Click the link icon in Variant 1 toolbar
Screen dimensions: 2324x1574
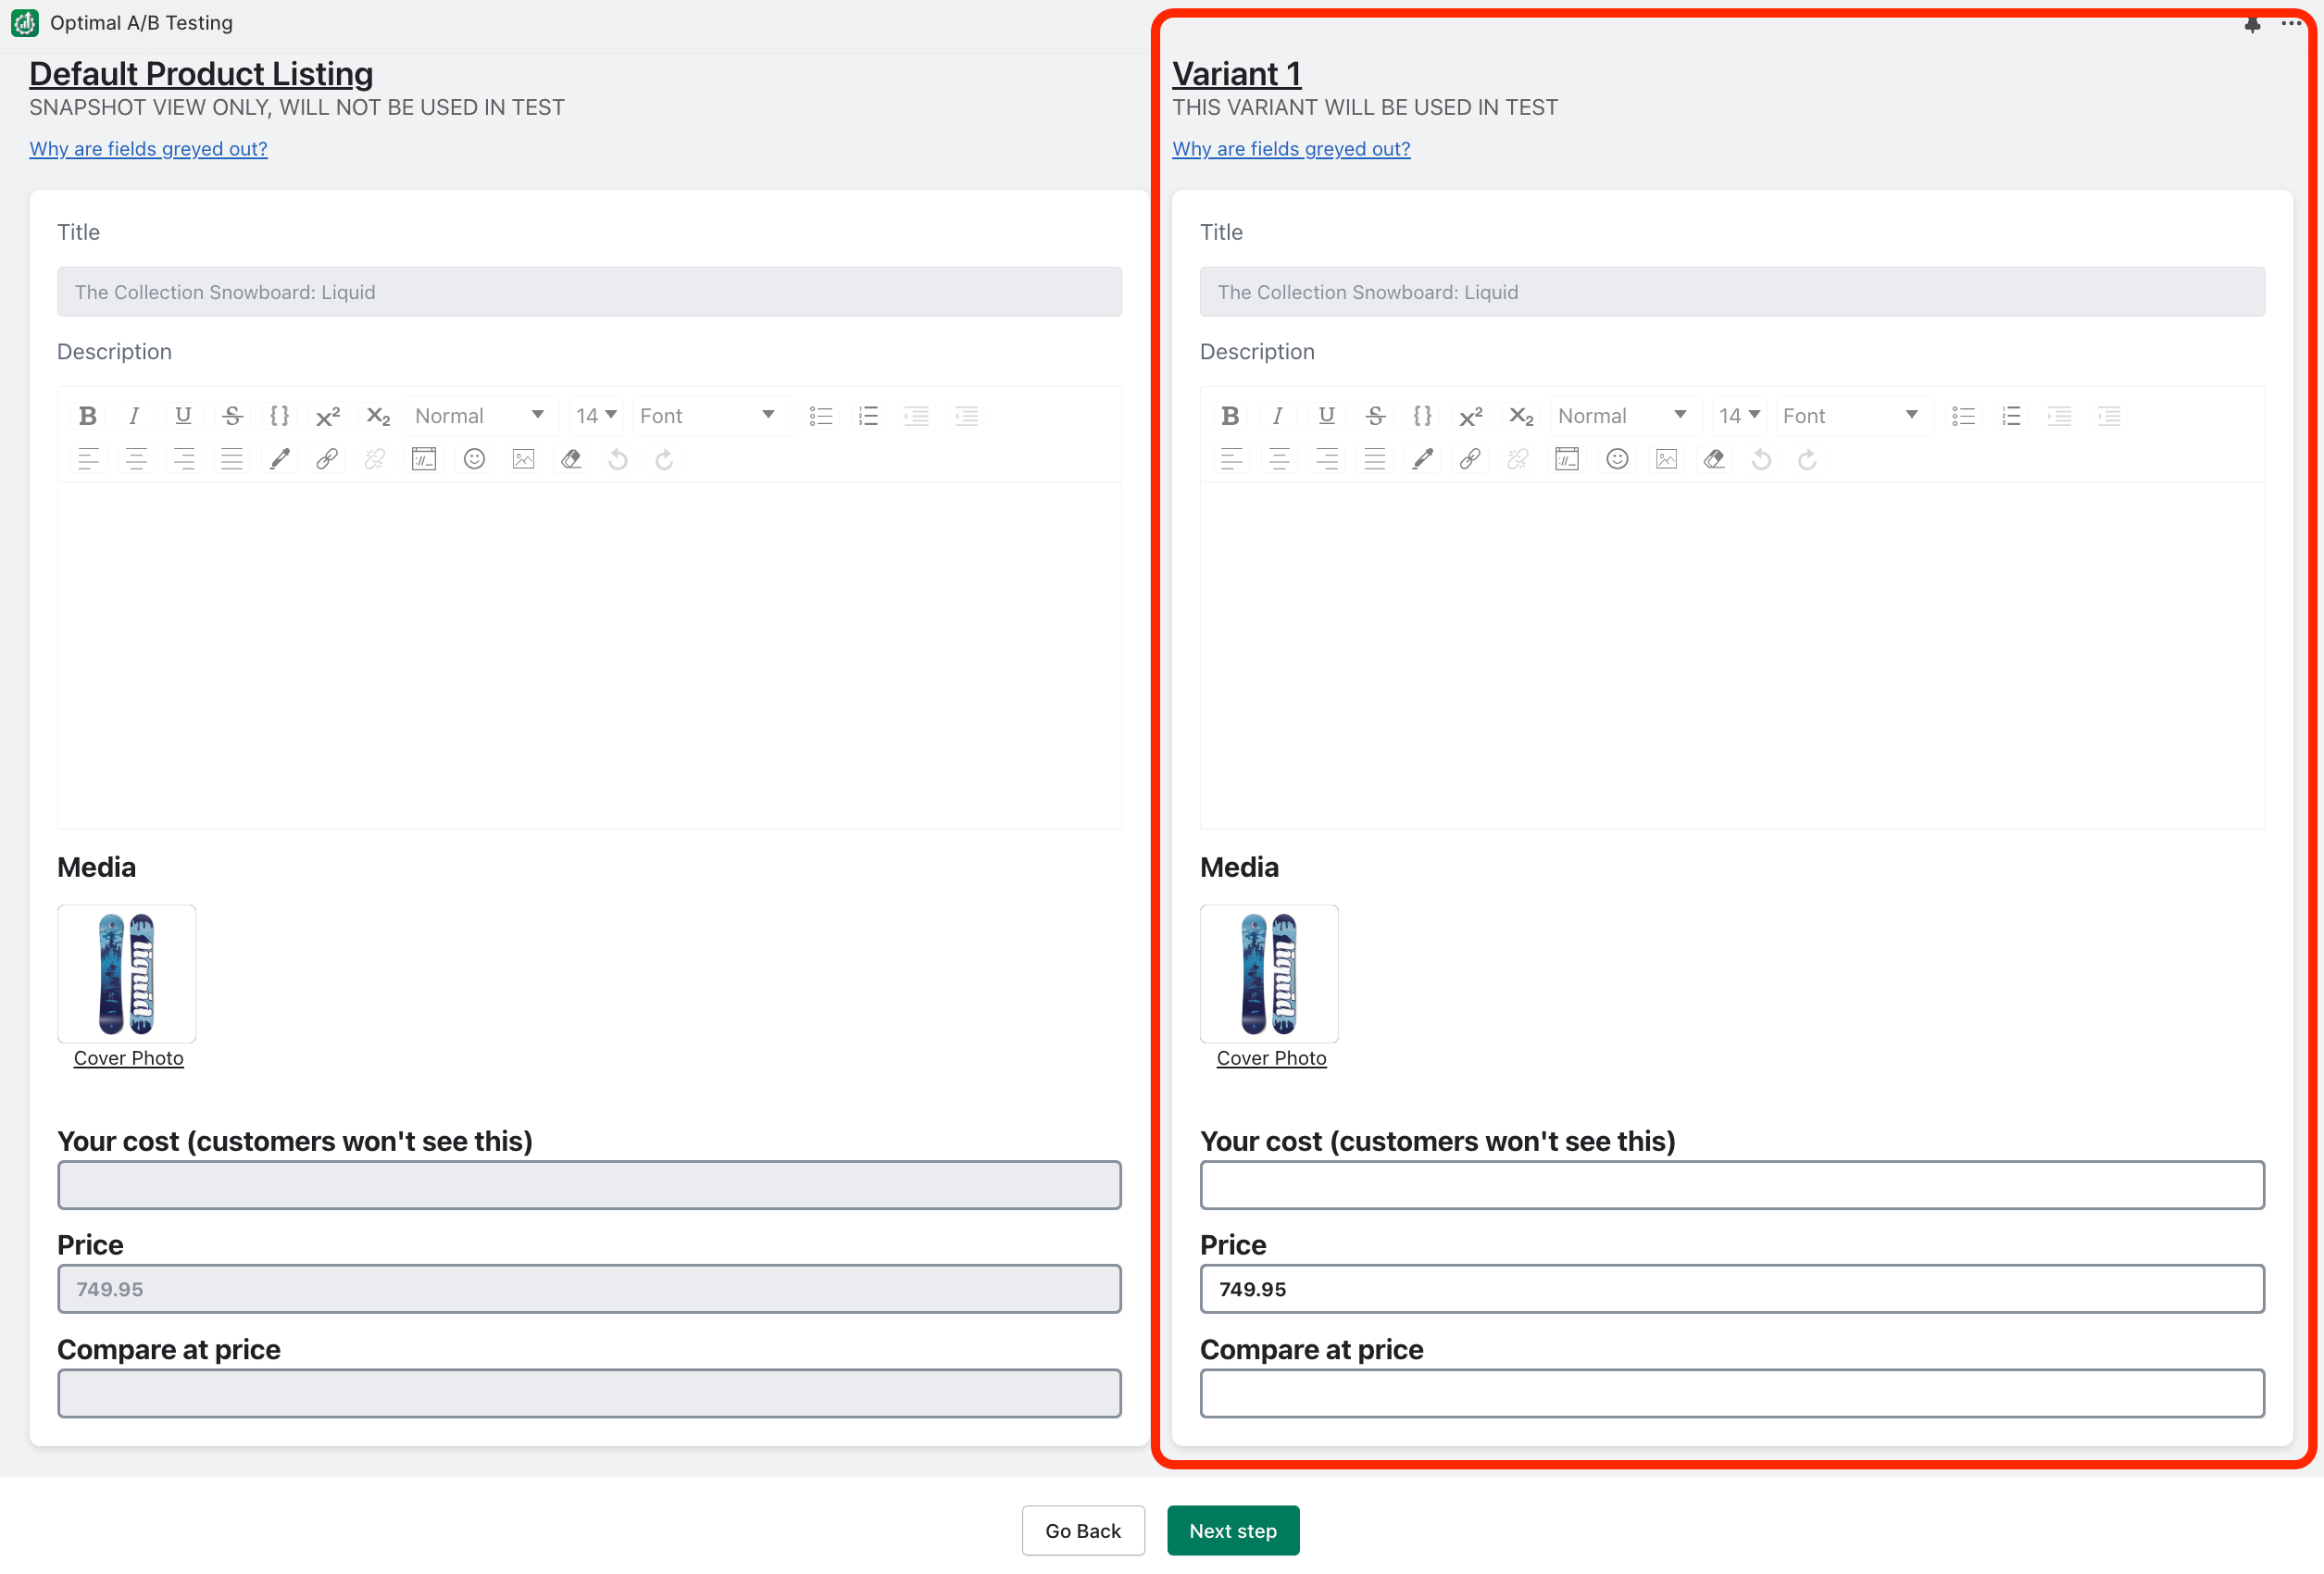(1469, 459)
